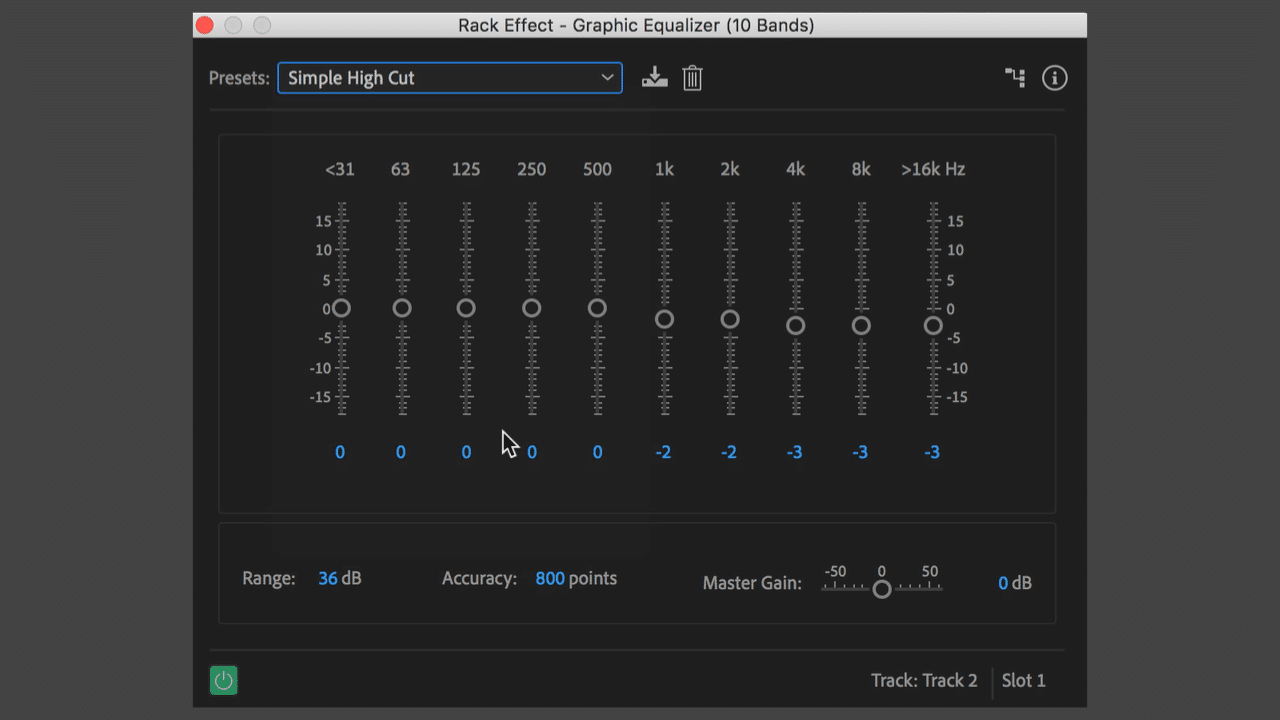Open the Presets dropdown showing Simple High Cut
This screenshot has height=720, width=1280.
click(x=450, y=78)
